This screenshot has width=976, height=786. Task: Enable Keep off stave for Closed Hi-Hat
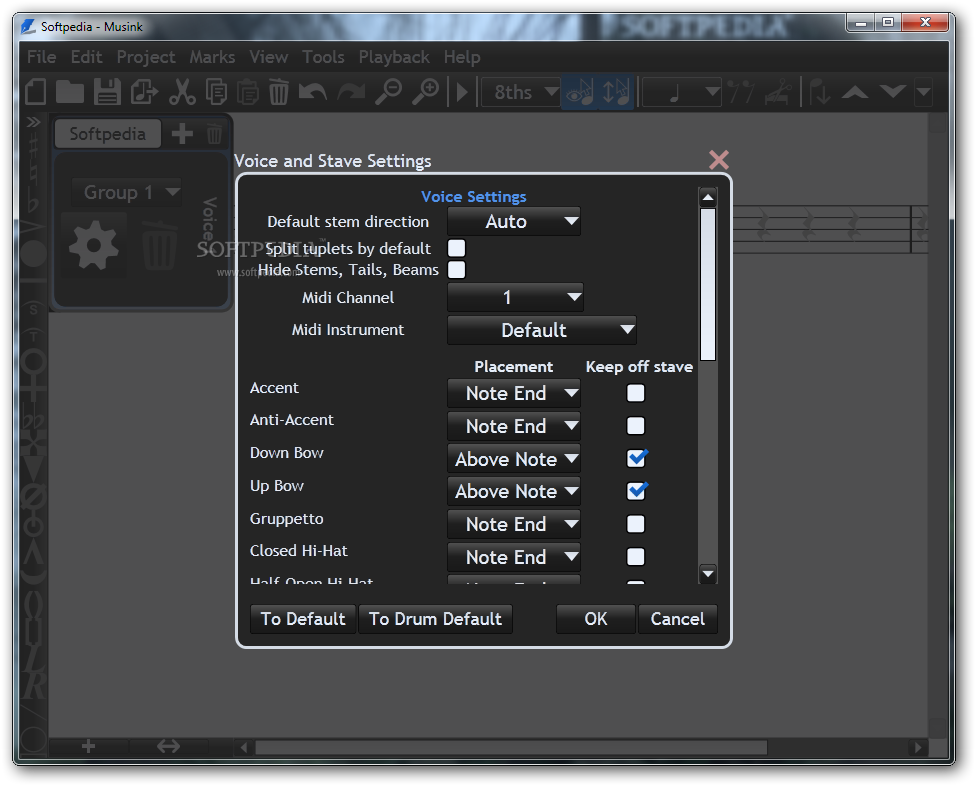636,557
